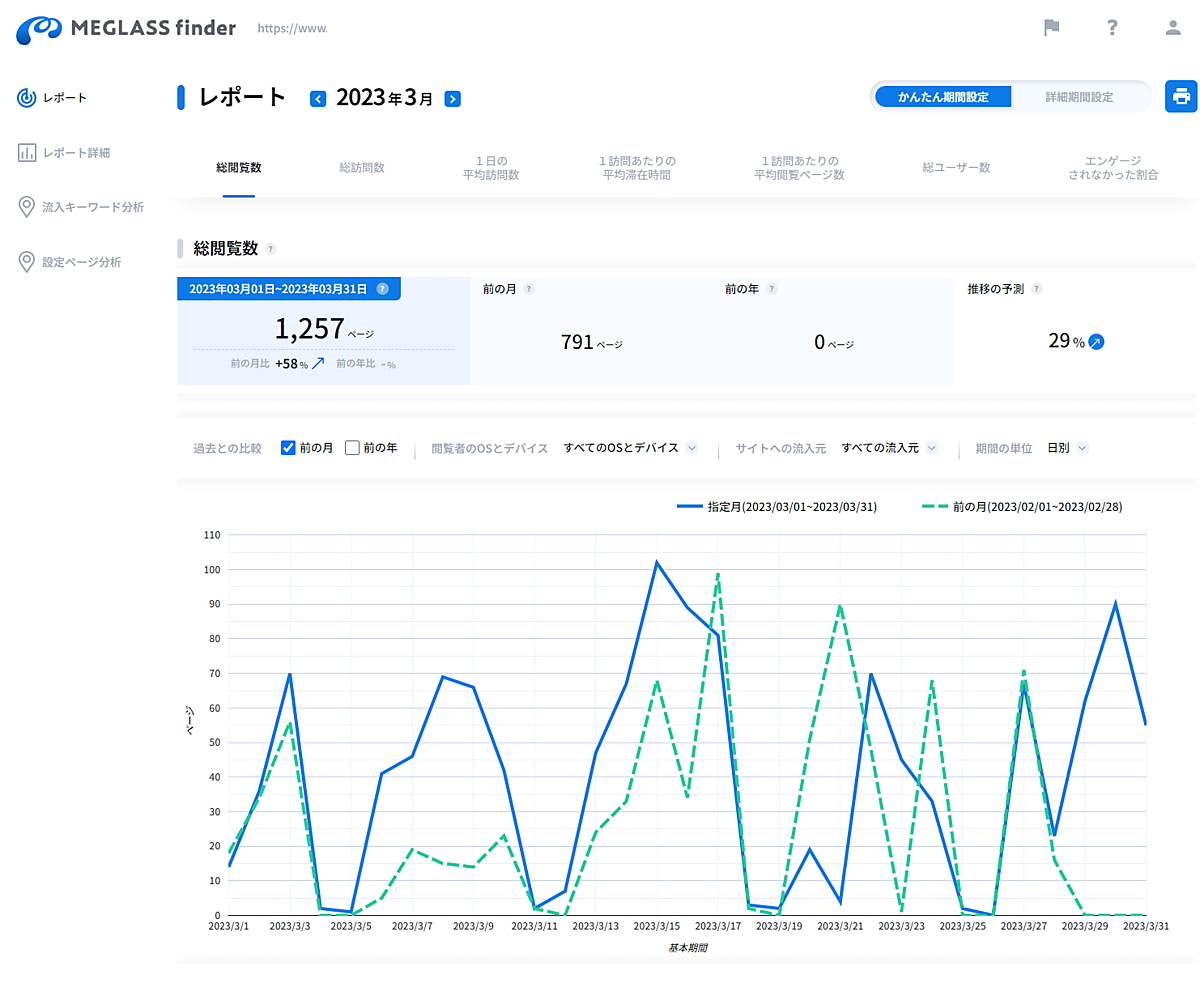Enable the 前の年 comparison checkbox
Viewport: 1200px width, 1000px height.
tap(352, 448)
